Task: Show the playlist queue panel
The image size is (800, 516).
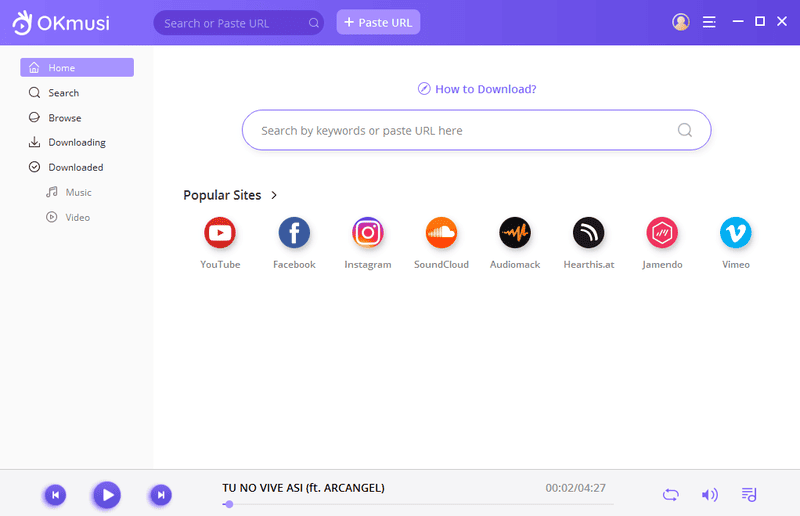Action: point(750,494)
